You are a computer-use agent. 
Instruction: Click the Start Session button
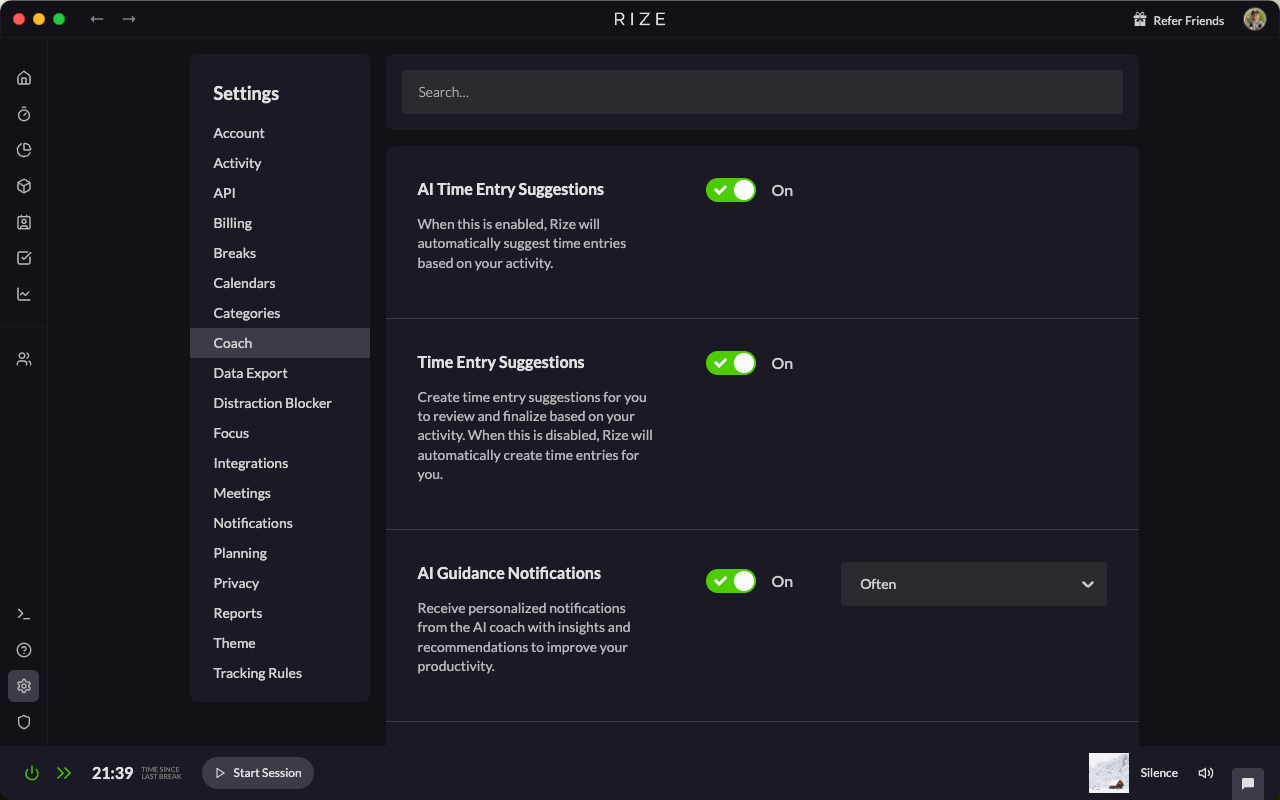[258, 773]
